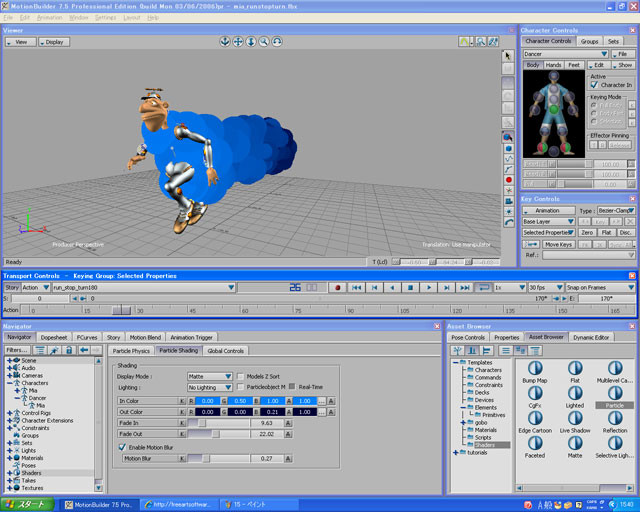Click the Fade Out slider

[218, 434]
